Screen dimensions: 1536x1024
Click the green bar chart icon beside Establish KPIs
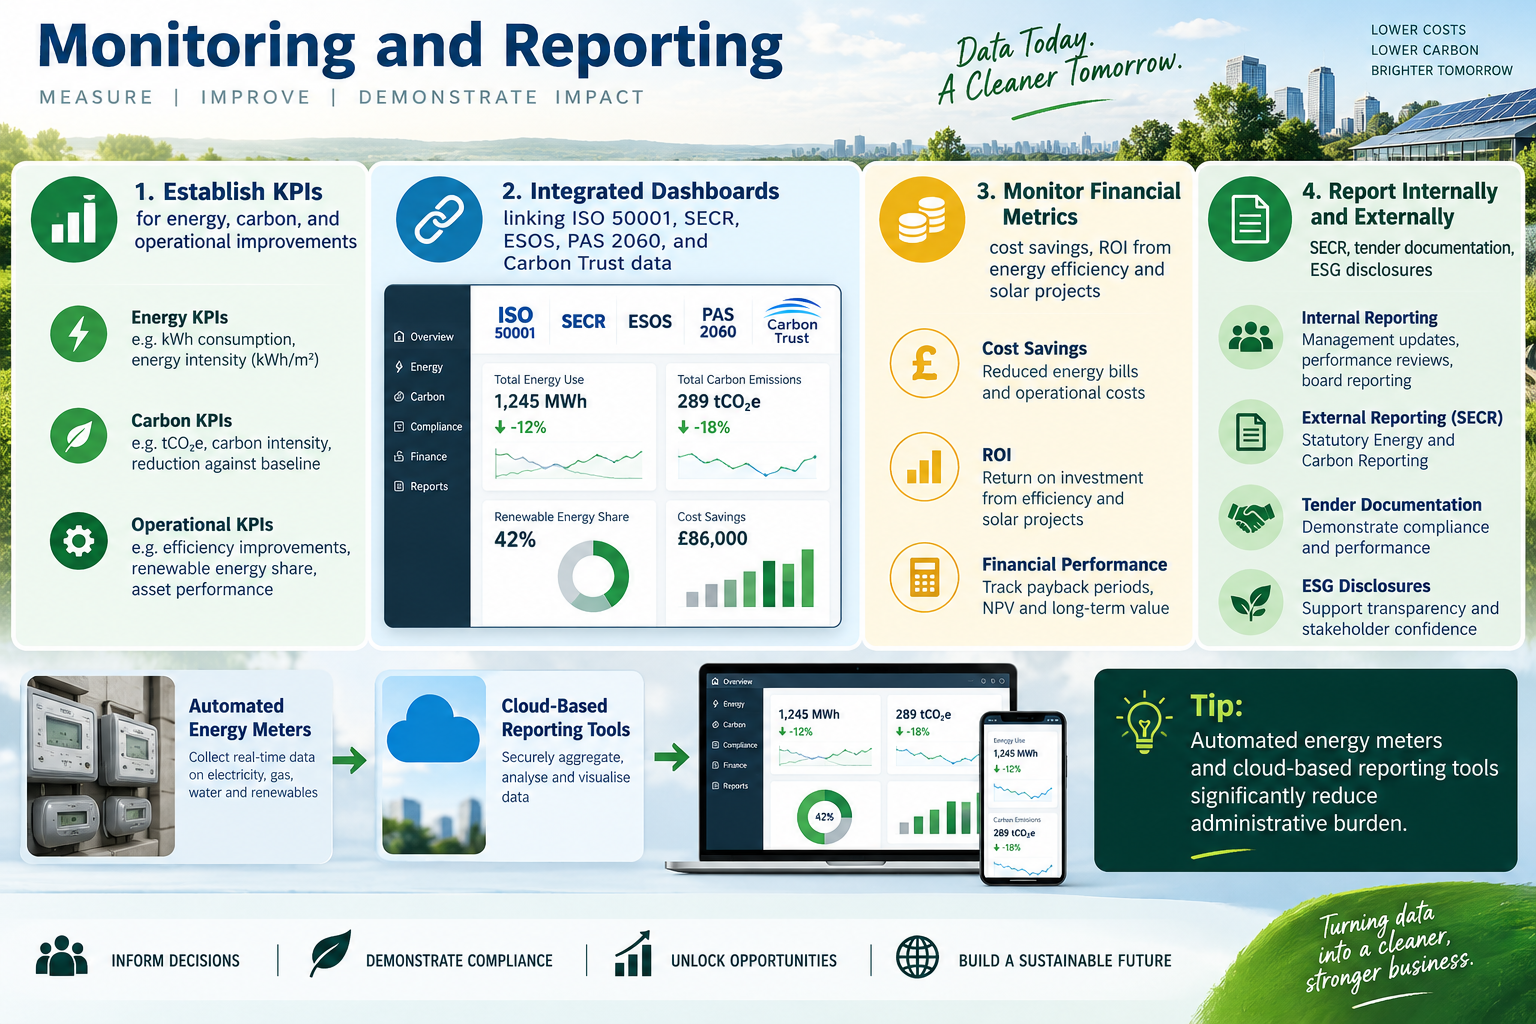(74, 220)
